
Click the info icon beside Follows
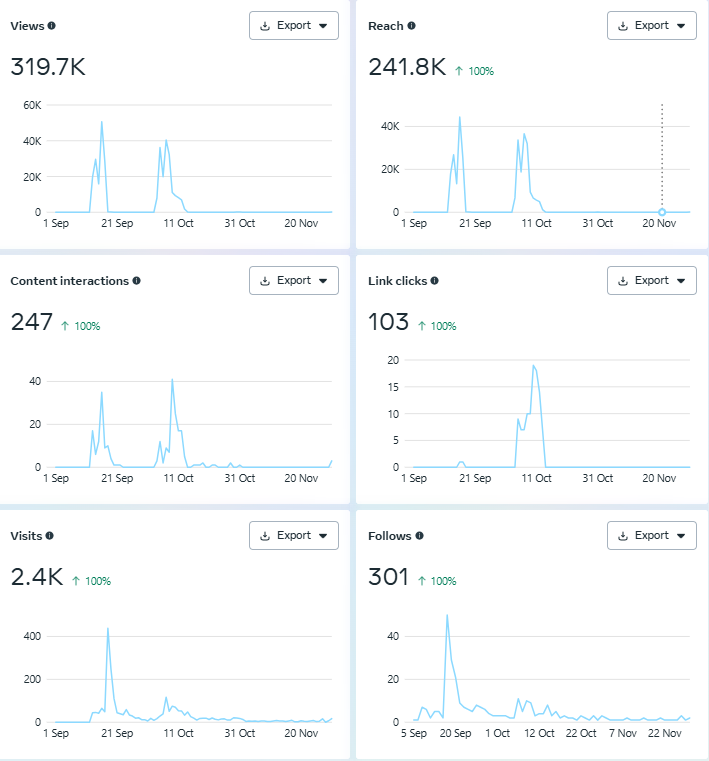tap(419, 536)
